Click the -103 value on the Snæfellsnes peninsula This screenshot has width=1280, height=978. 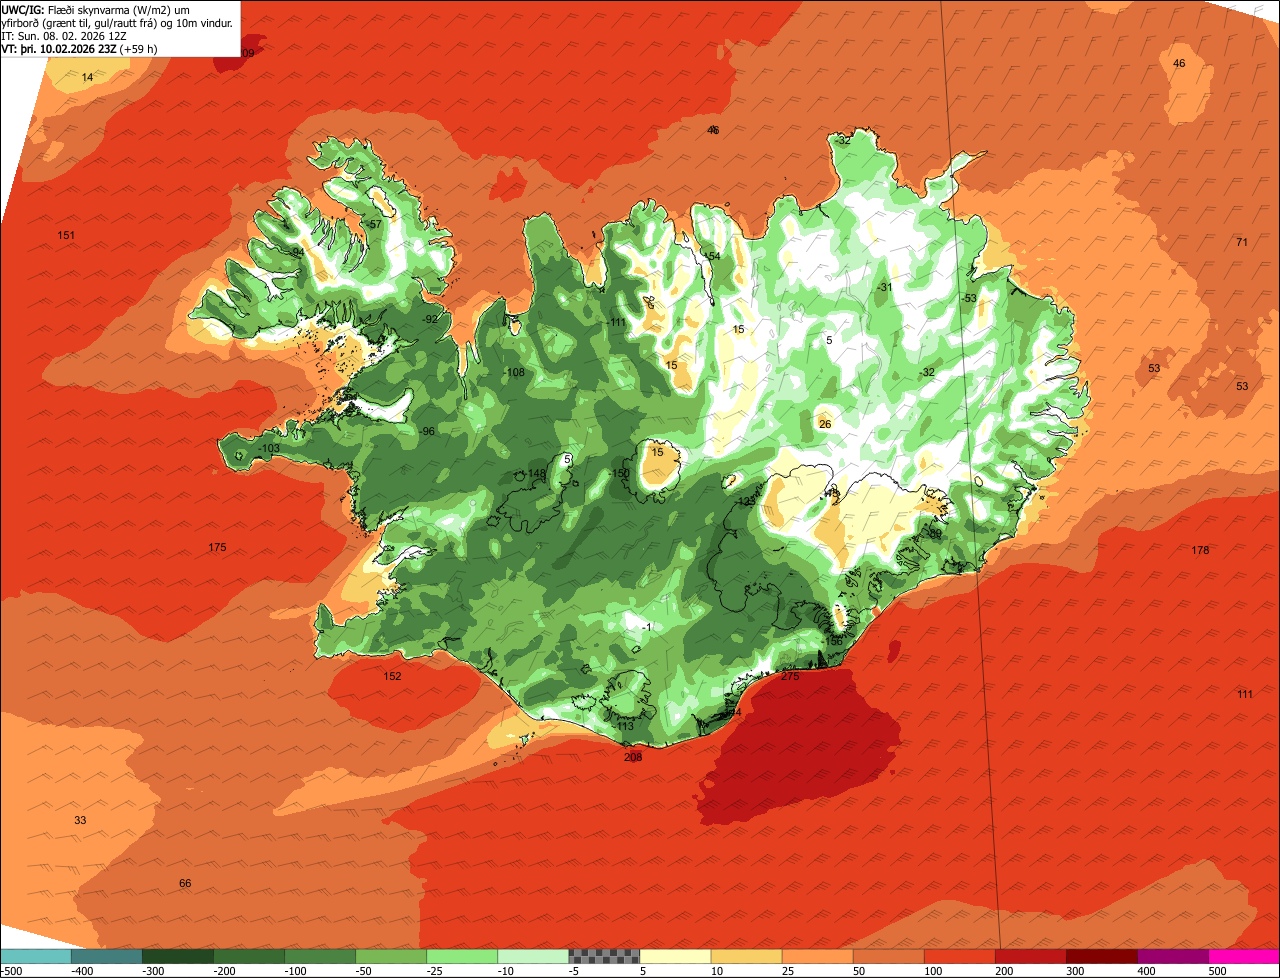click(268, 449)
